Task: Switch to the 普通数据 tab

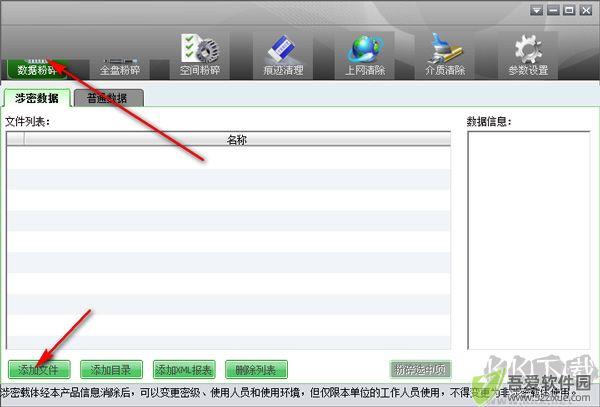Action: pyautogui.click(x=109, y=98)
